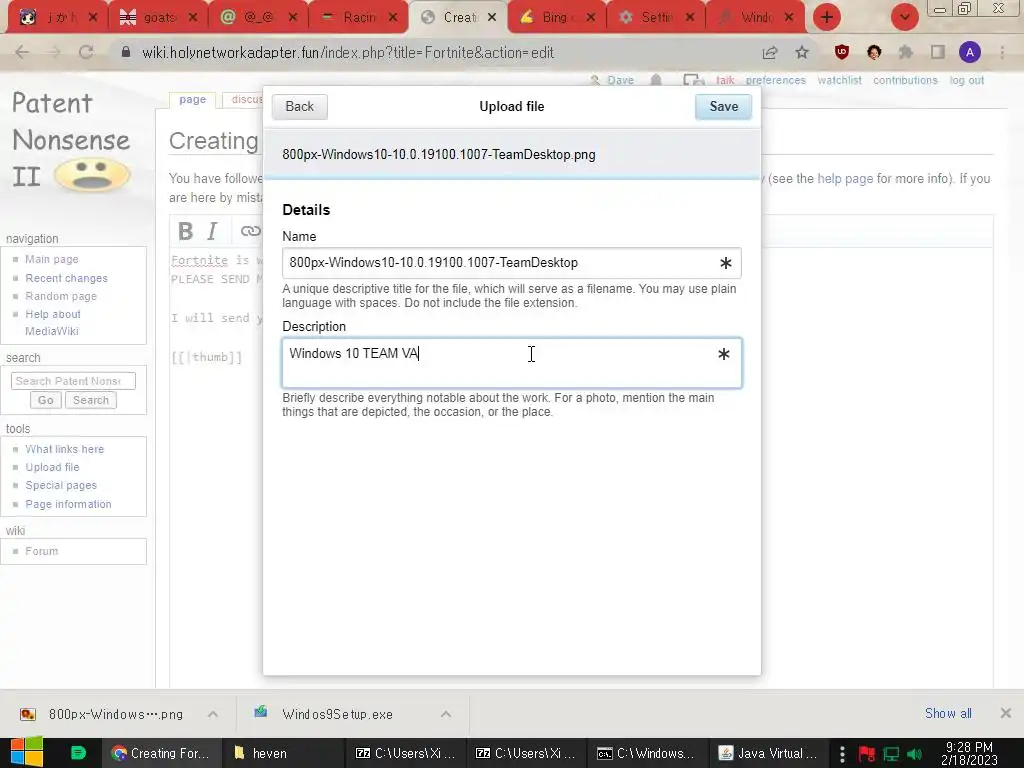Open volume control in system tray
This screenshot has width=1024, height=768.
tap(914, 754)
